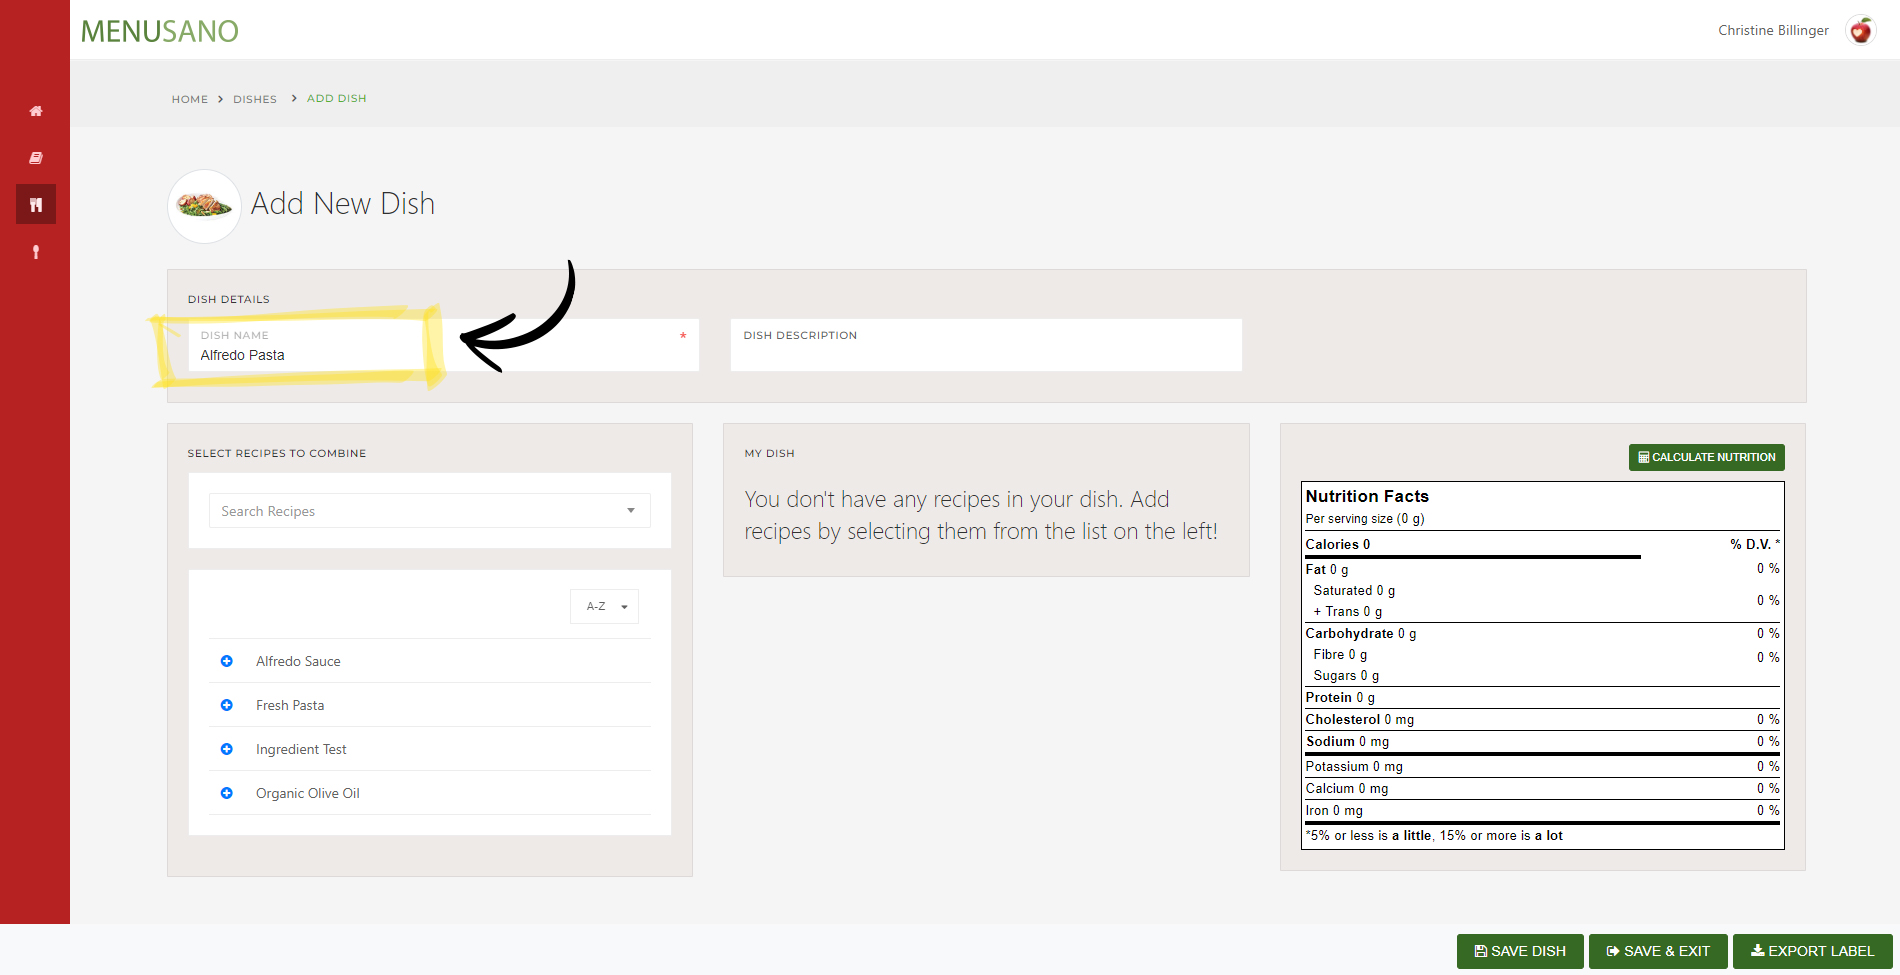Click the dish photo thumbnail
1900x975 pixels.
point(204,206)
